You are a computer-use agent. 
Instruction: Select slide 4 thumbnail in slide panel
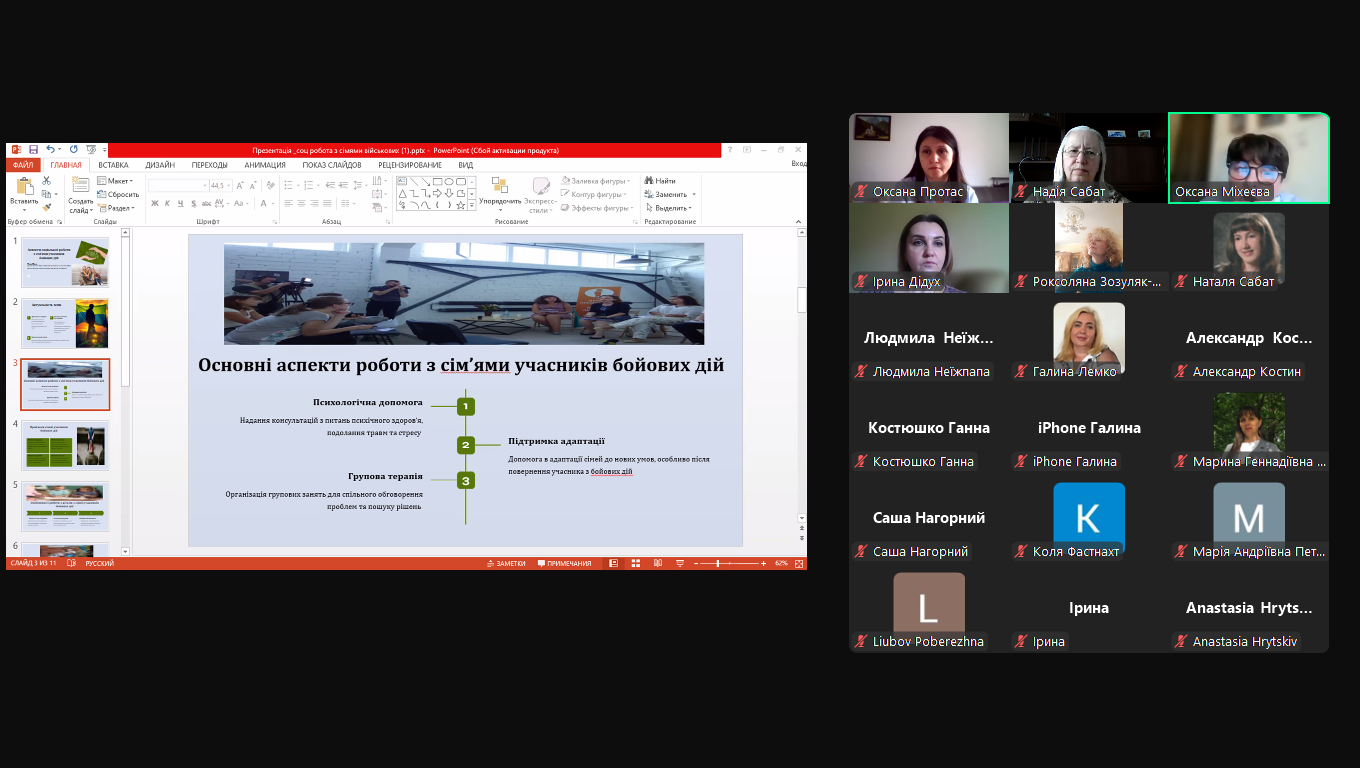click(x=65, y=445)
